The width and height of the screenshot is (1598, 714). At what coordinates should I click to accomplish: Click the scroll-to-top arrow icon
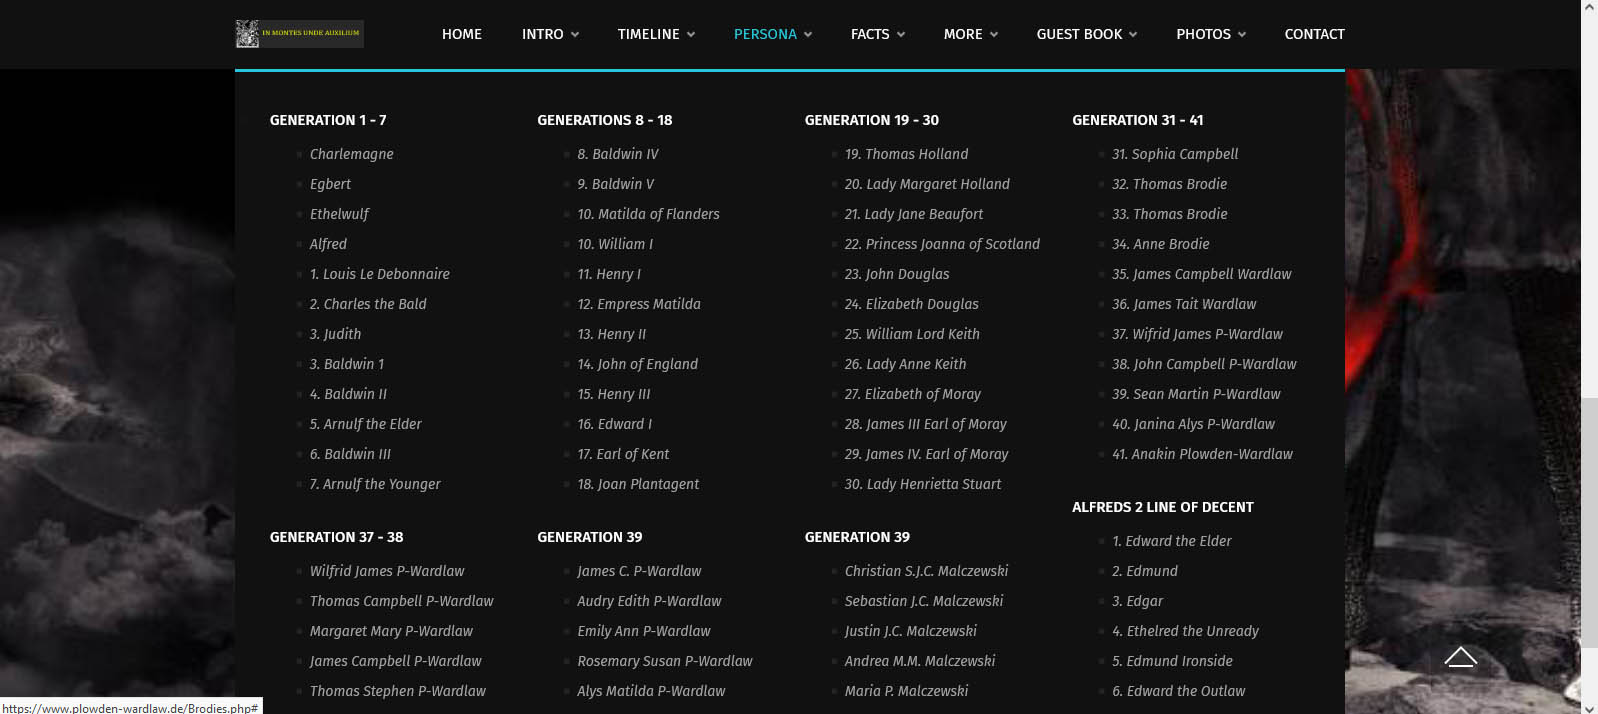click(1460, 657)
